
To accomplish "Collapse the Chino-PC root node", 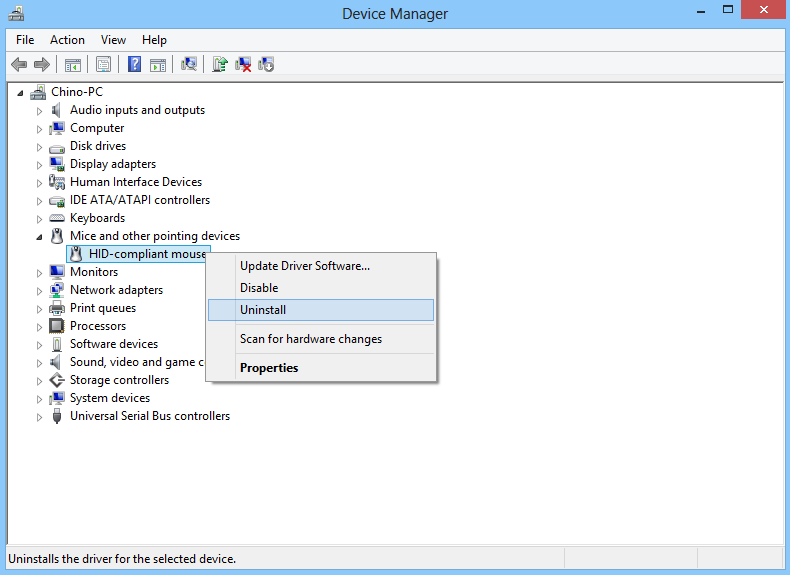I will pos(20,93).
